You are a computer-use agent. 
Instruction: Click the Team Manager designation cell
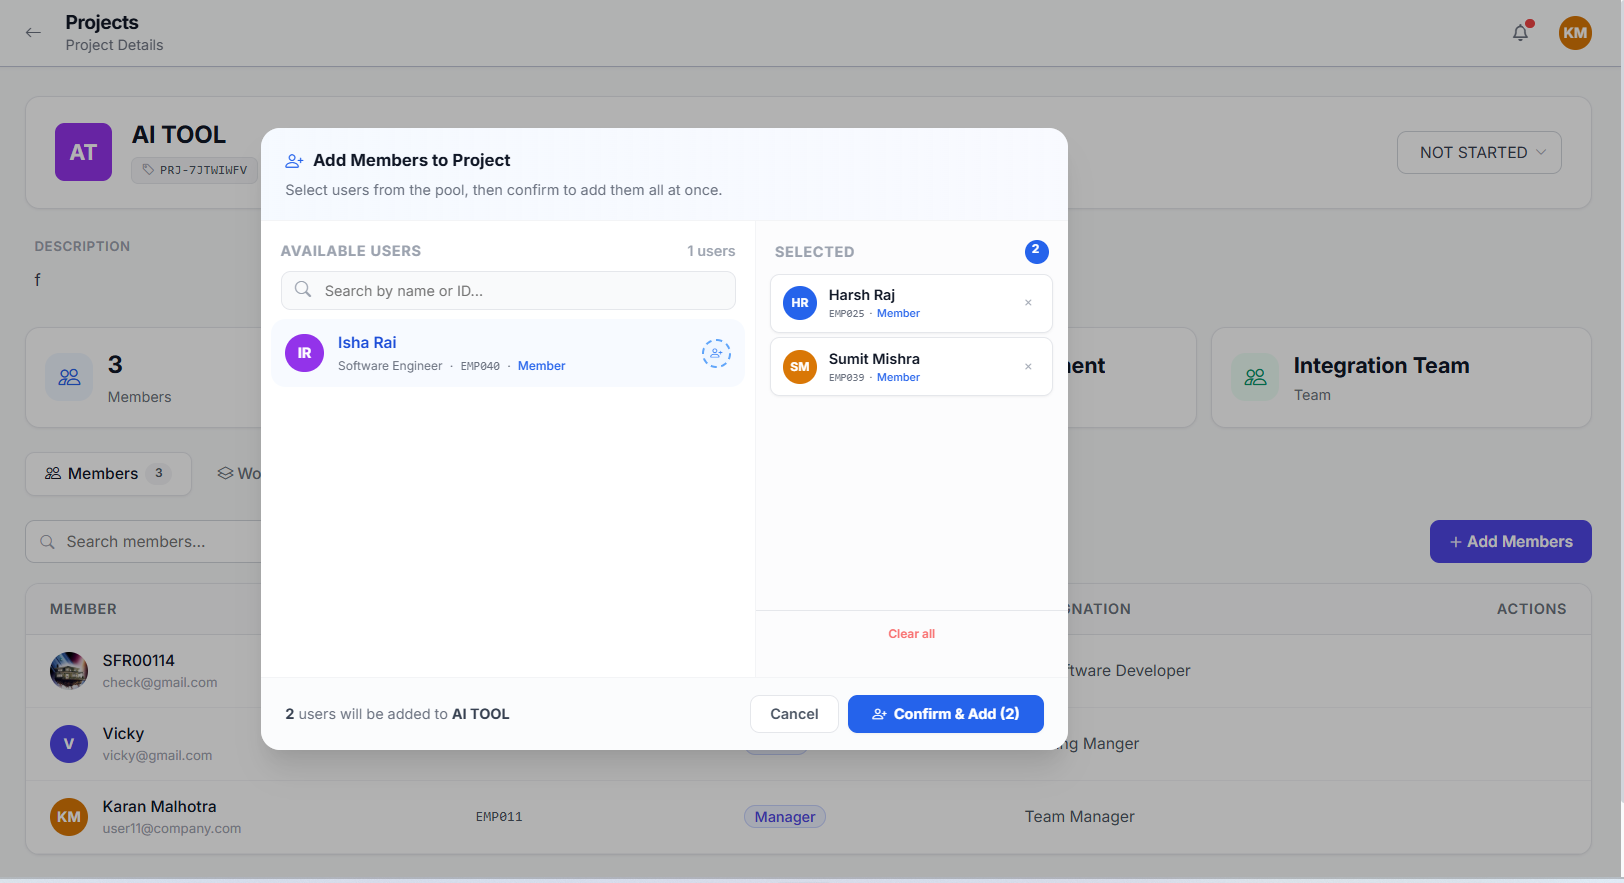[x=1080, y=817]
